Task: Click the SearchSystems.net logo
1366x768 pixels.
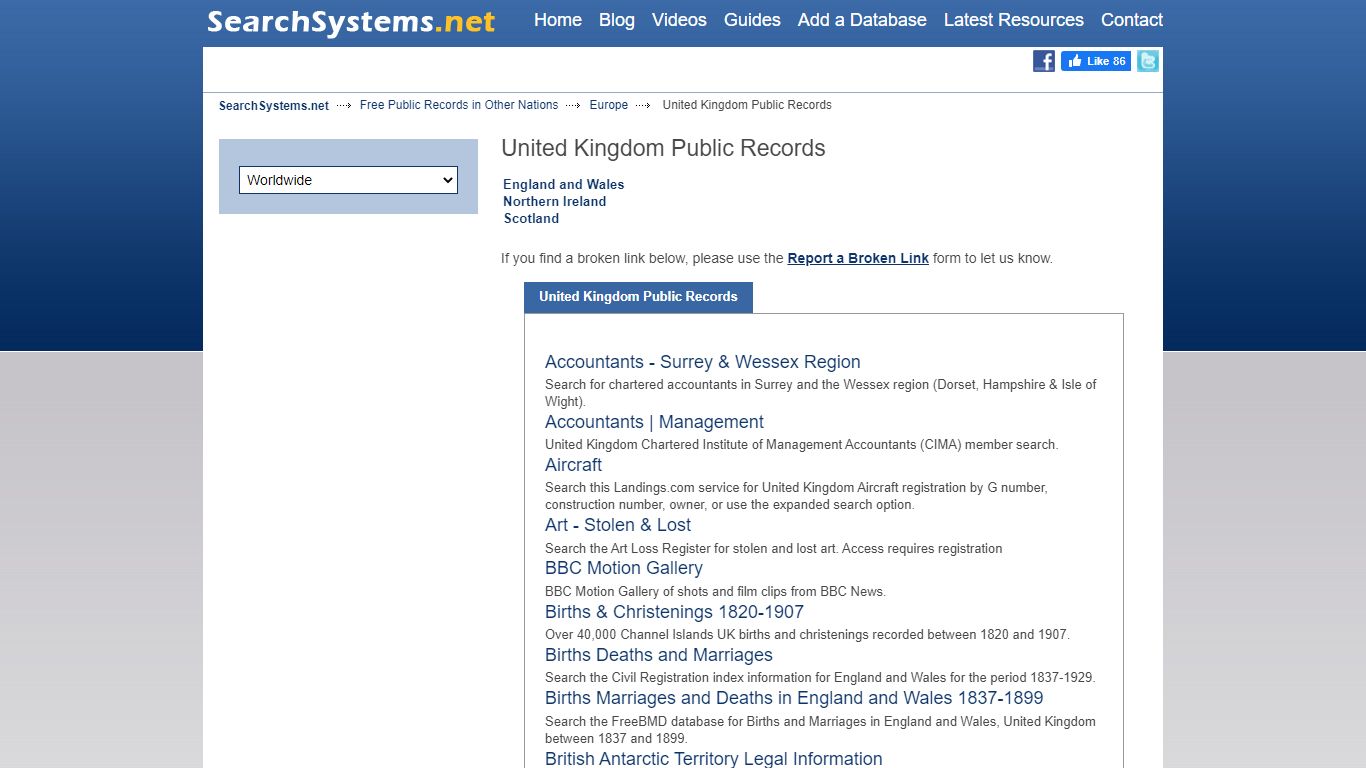Action: pos(351,21)
